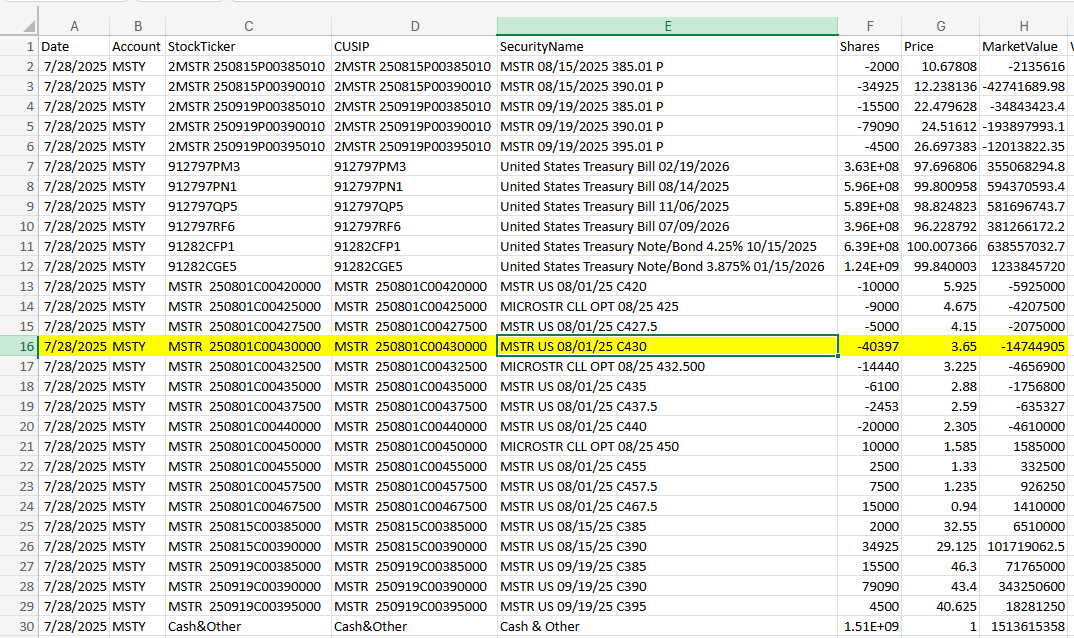The width and height of the screenshot is (1074, 638).
Task: Click highlighted cell 'MSTR US 08/01/25 C430'
Action: [x=668, y=346]
